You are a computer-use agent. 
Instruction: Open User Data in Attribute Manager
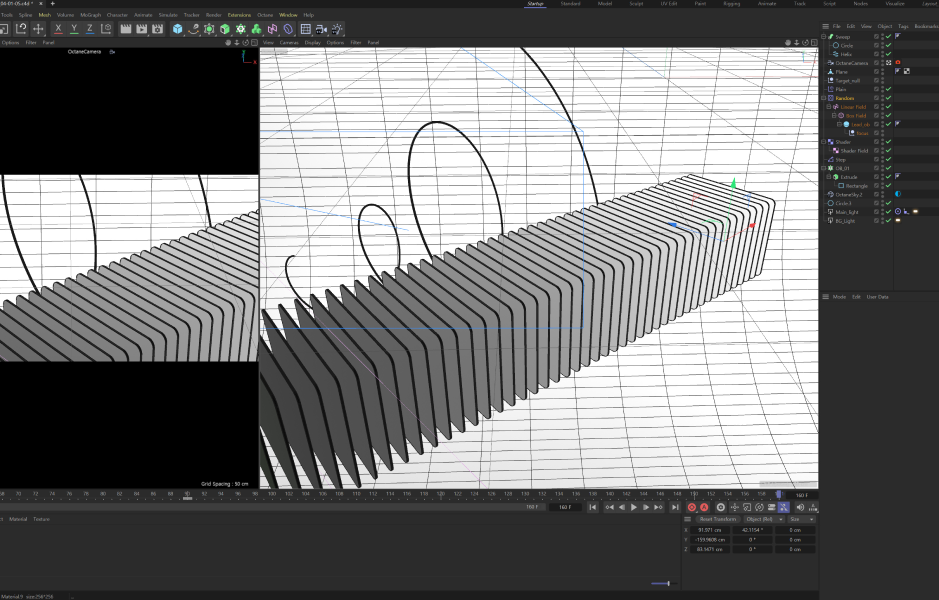877,297
